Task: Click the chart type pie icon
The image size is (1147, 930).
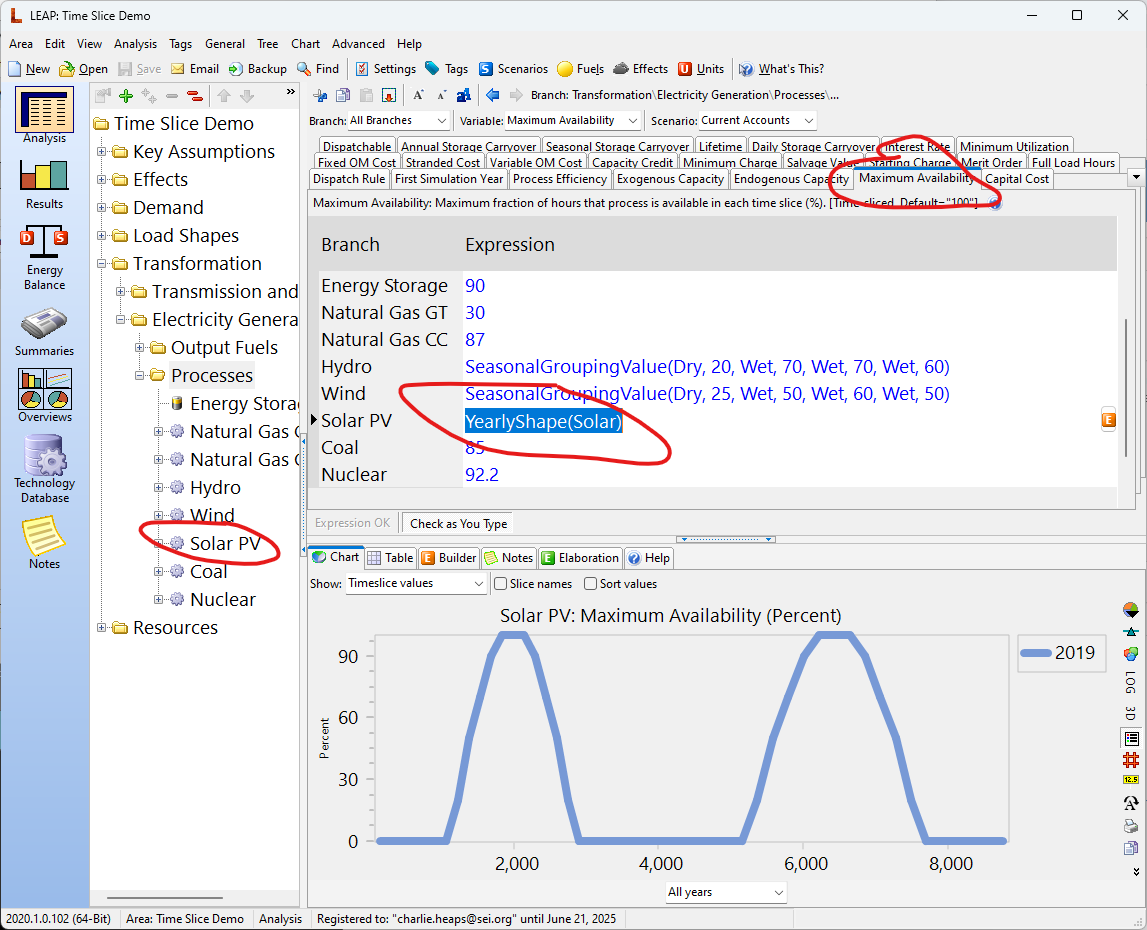Action: click(x=1131, y=610)
